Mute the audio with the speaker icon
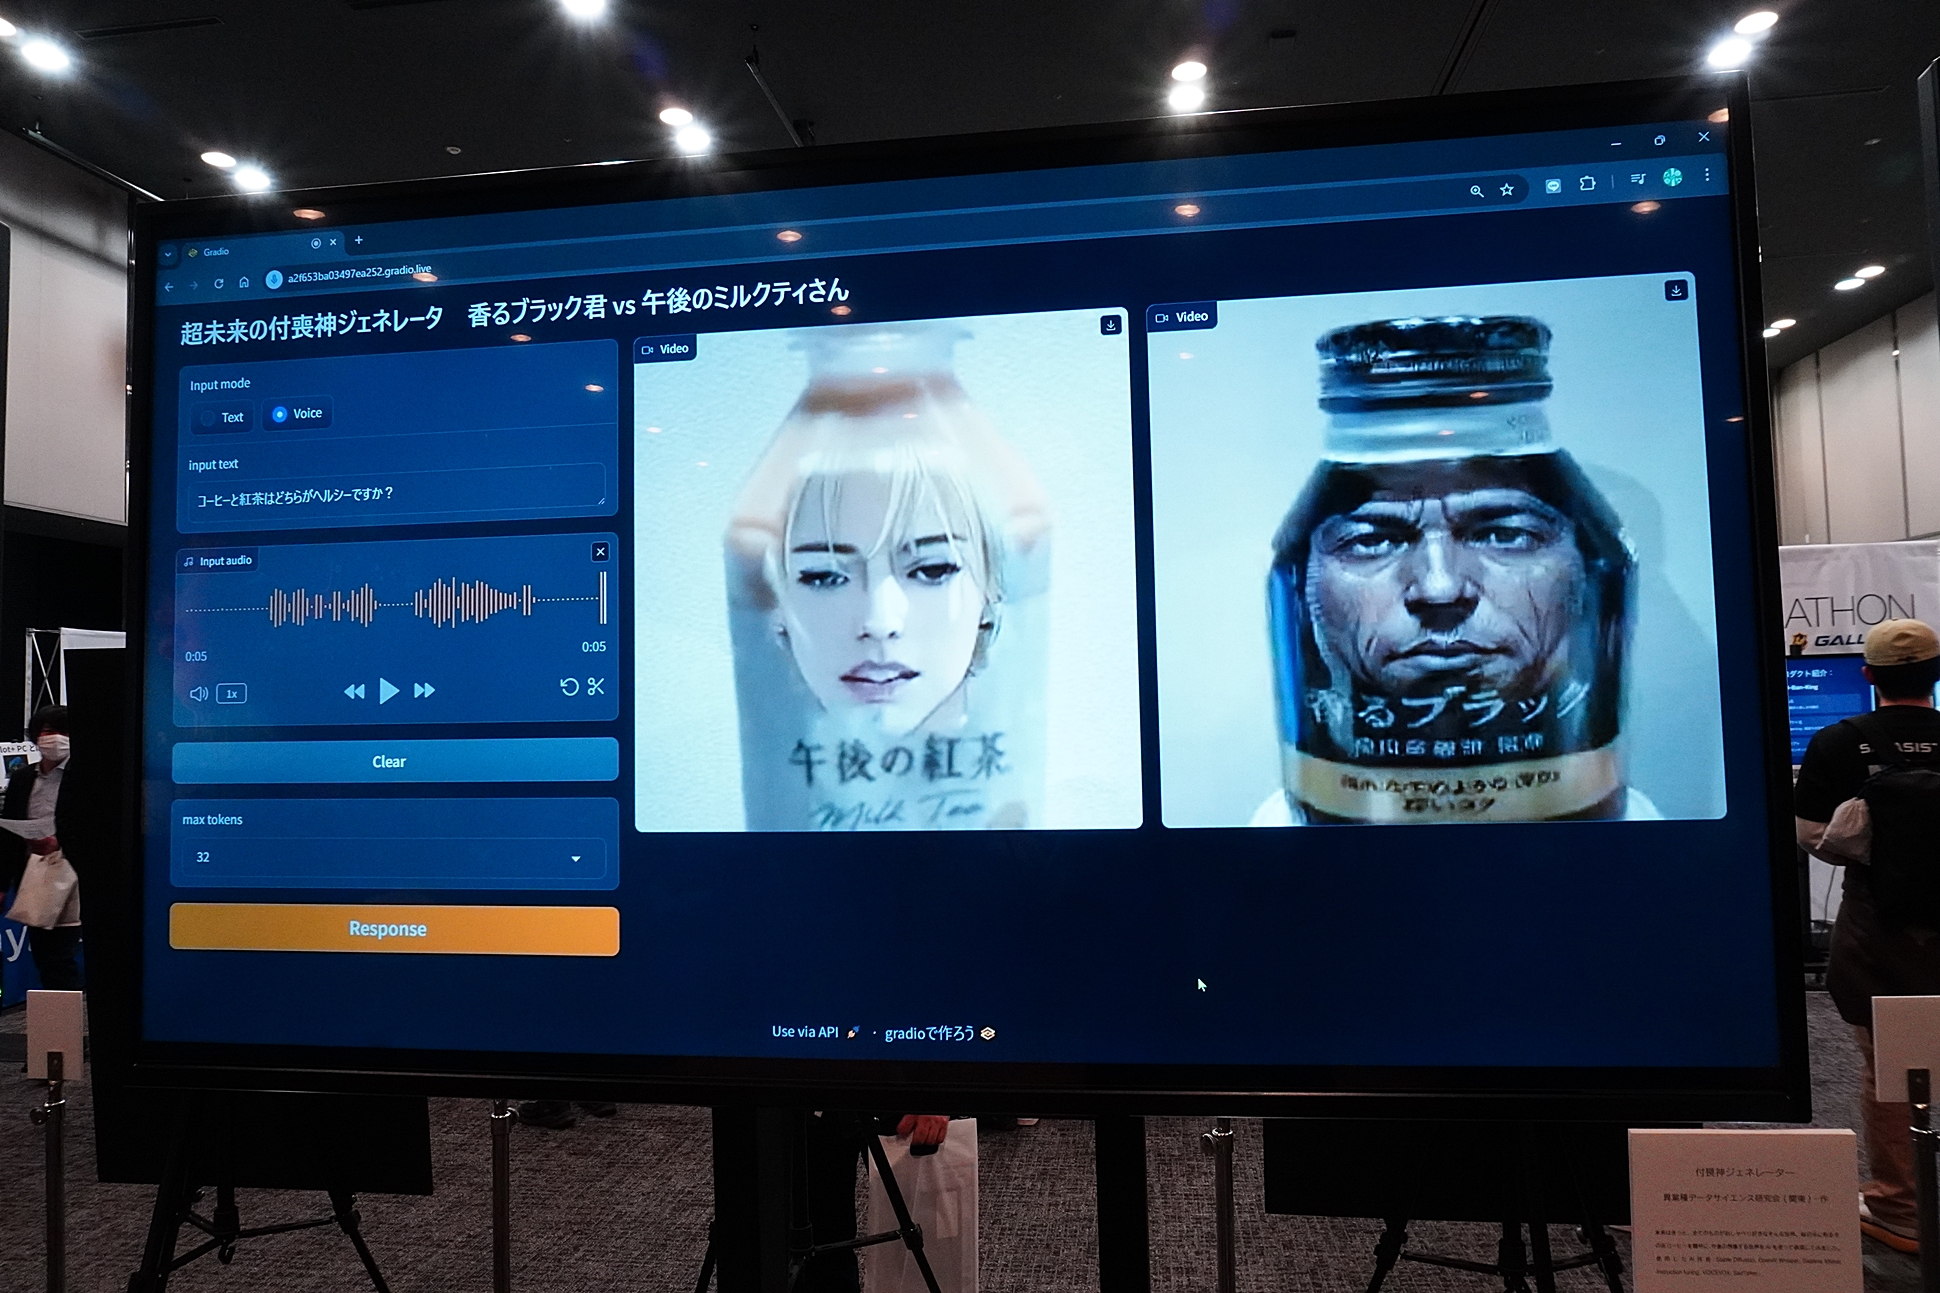This screenshot has height=1293, width=1940. click(199, 693)
